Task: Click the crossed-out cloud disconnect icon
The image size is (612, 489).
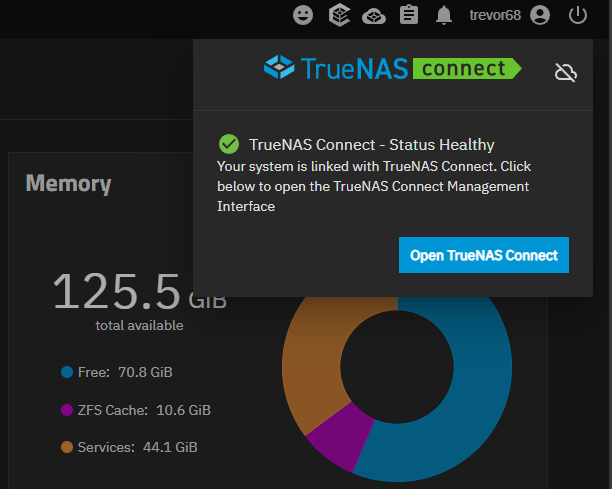Action: pos(566,72)
